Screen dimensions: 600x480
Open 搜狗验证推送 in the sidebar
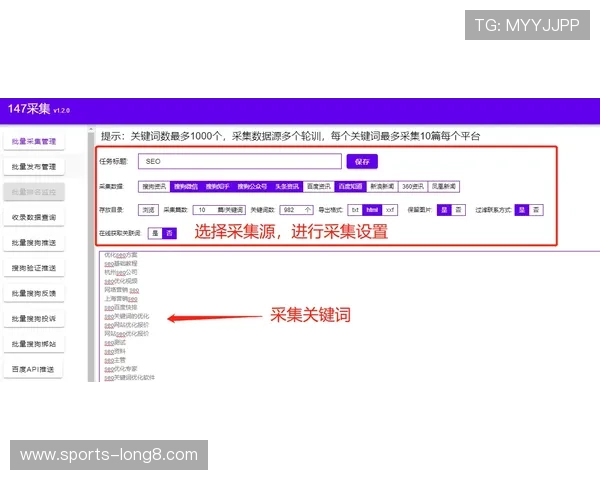pos(34,268)
